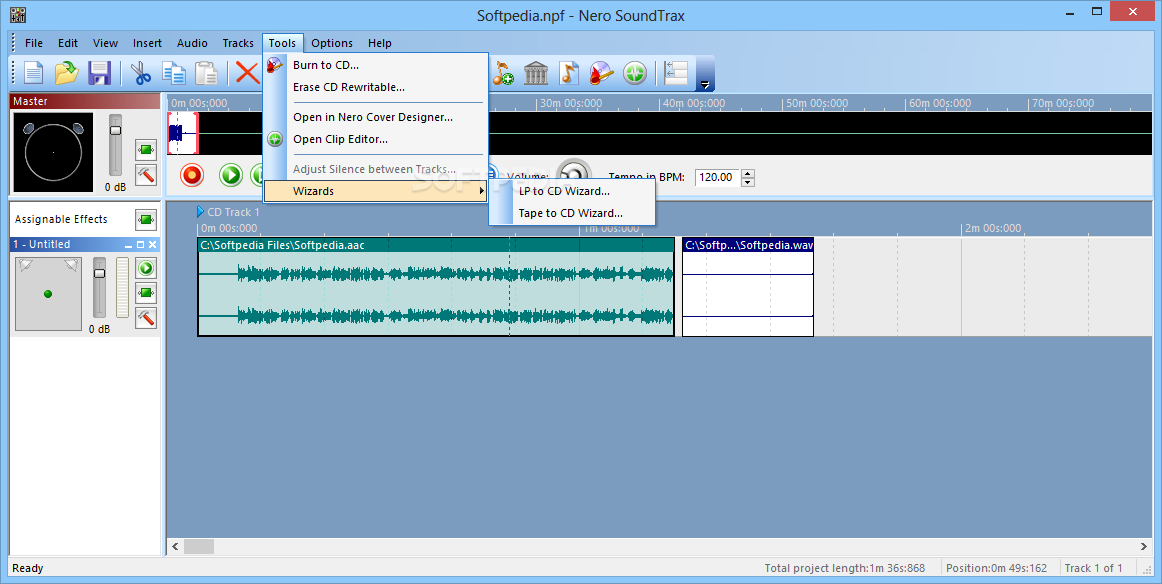Click the Track 1 of 1 status entry
This screenshot has width=1162, height=584.
point(1093,568)
